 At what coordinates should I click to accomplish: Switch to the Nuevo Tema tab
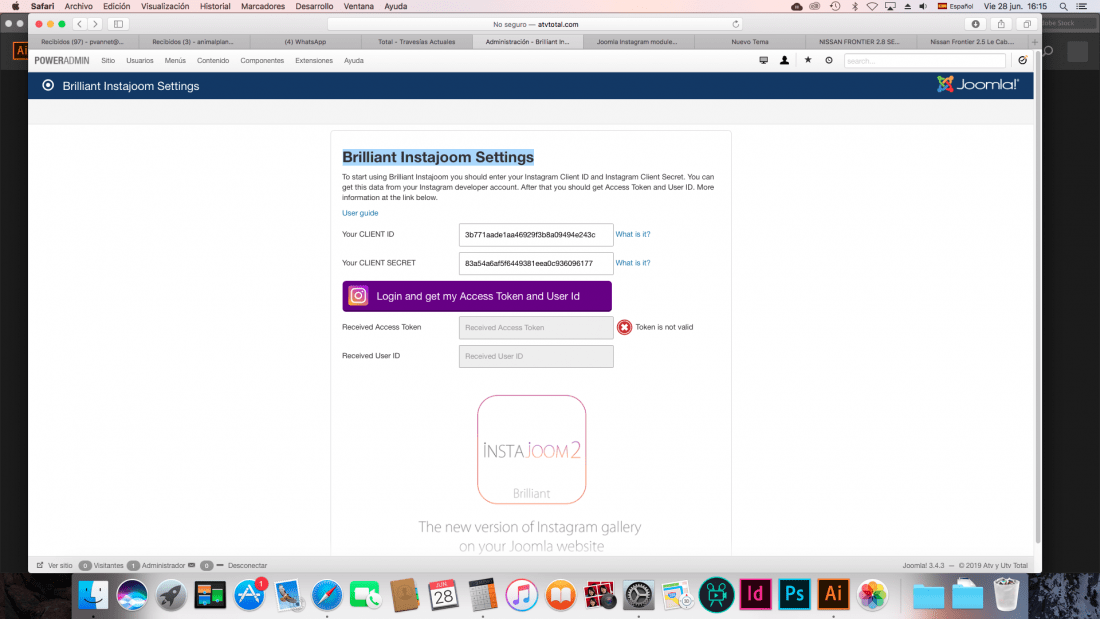(749, 41)
